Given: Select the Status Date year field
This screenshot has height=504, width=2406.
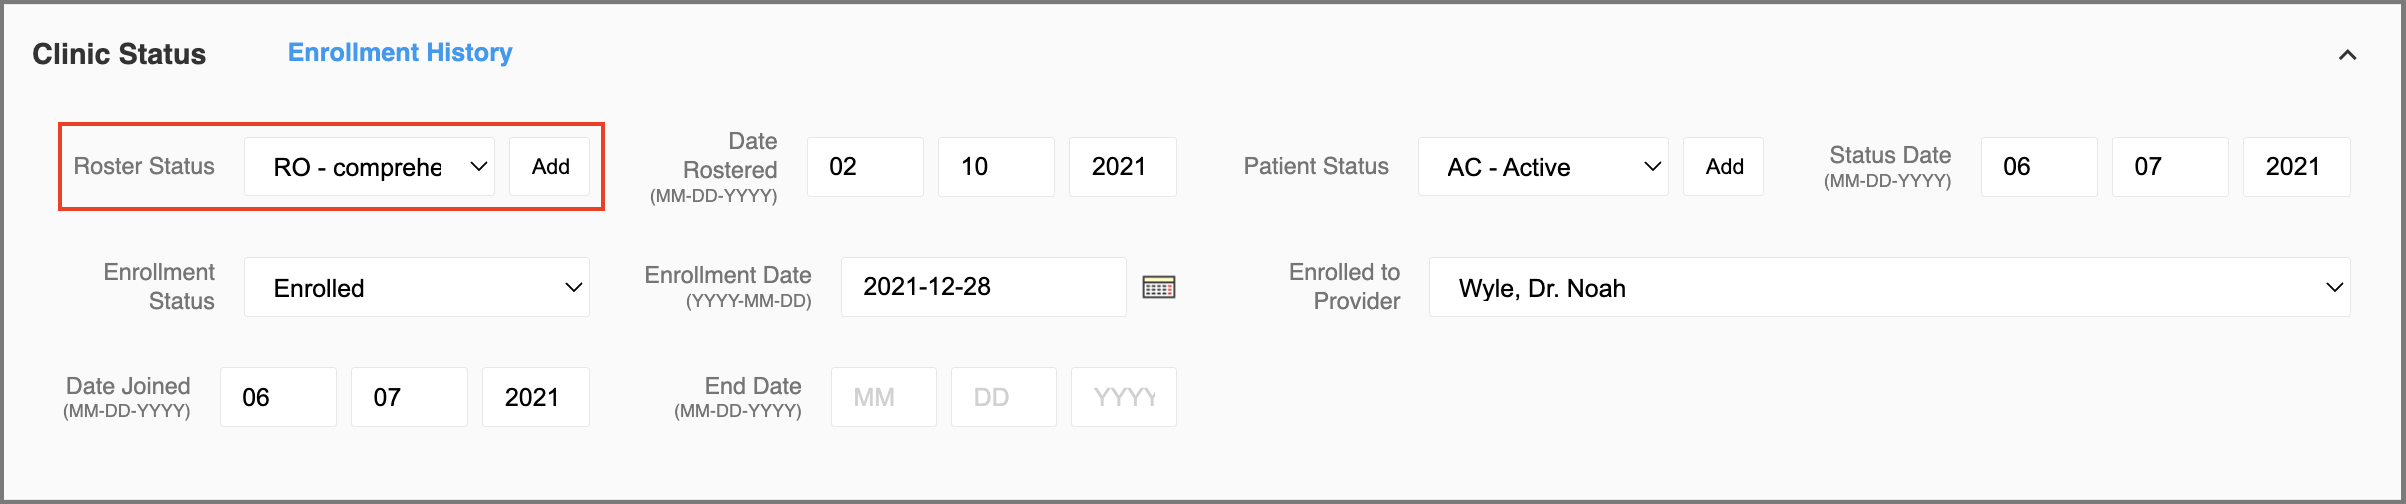Looking at the screenshot, I should (2297, 167).
